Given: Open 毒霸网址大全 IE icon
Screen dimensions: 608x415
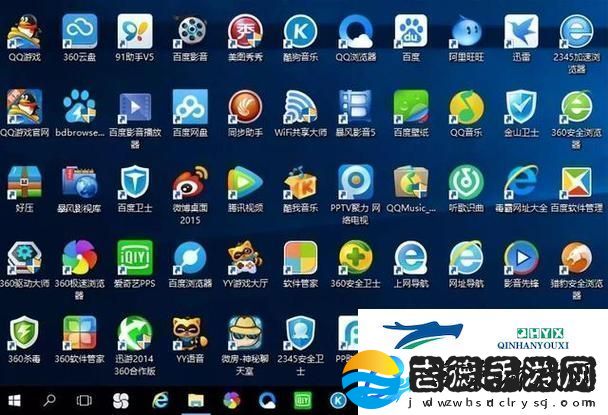Looking at the screenshot, I should click(521, 182).
